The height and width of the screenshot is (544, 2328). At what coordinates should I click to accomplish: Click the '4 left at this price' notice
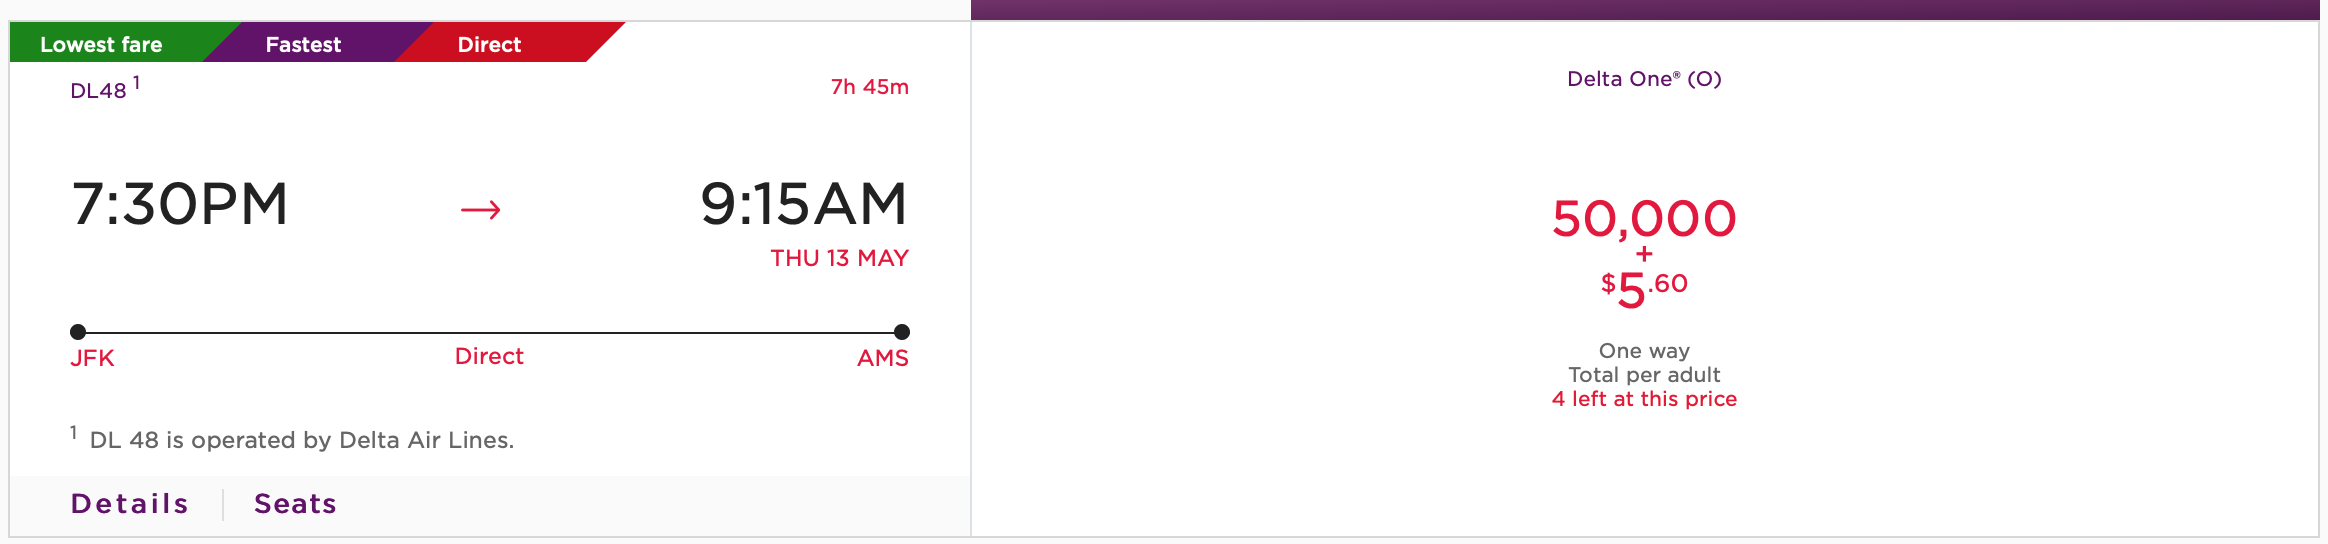[x=1644, y=399]
